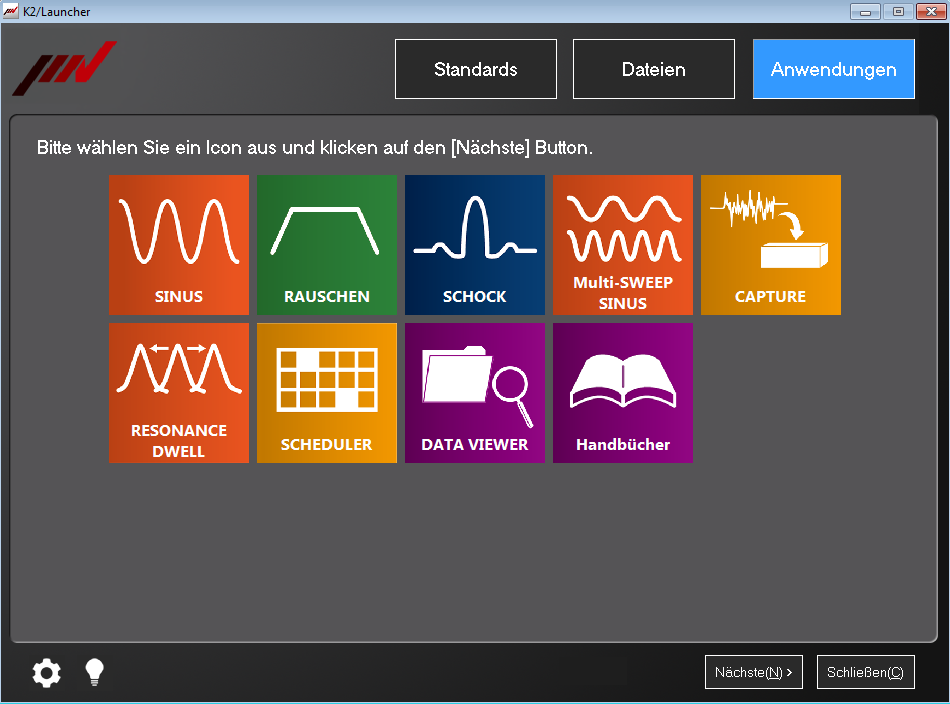The height and width of the screenshot is (704, 950).
Task: Select the RESONANCE DWELL tile
Action: (x=179, y=393)
